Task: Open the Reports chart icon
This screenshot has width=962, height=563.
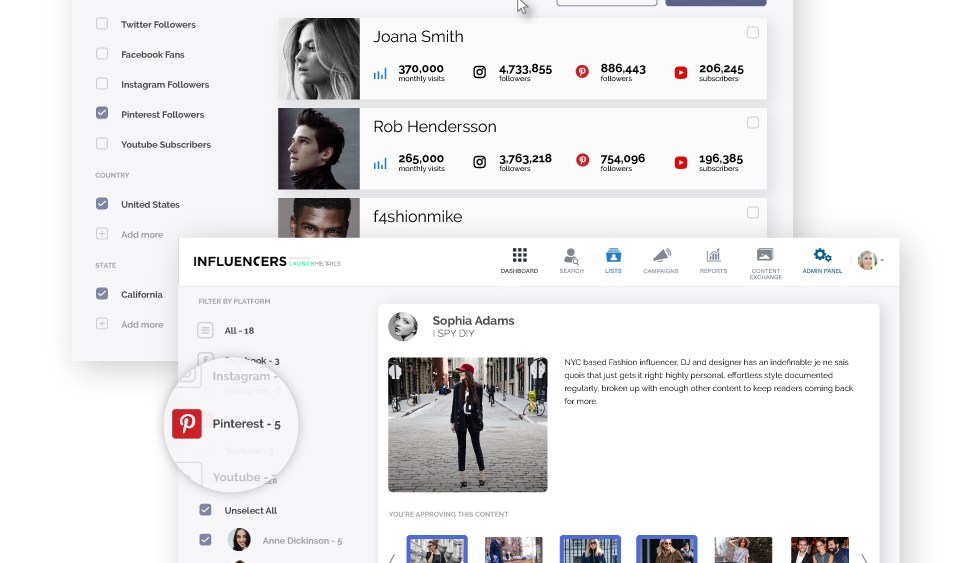Action: coord(713,255)
